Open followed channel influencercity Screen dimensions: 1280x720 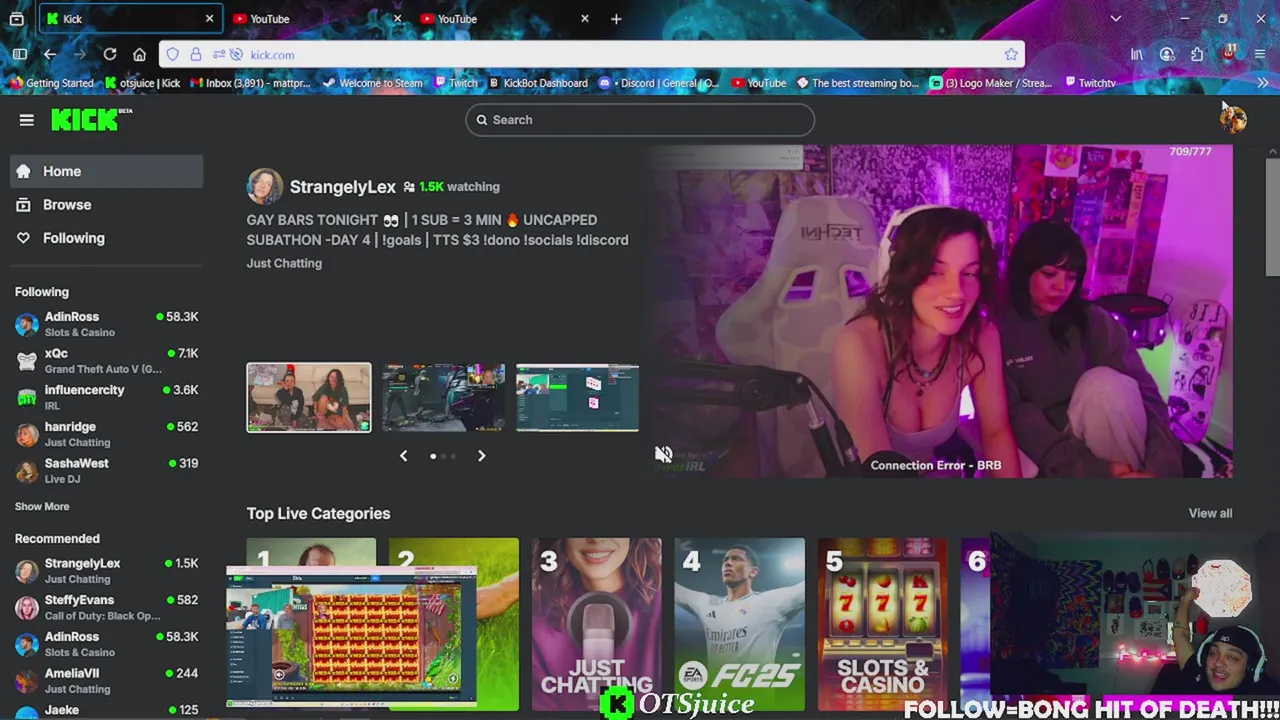coord(107,397)
